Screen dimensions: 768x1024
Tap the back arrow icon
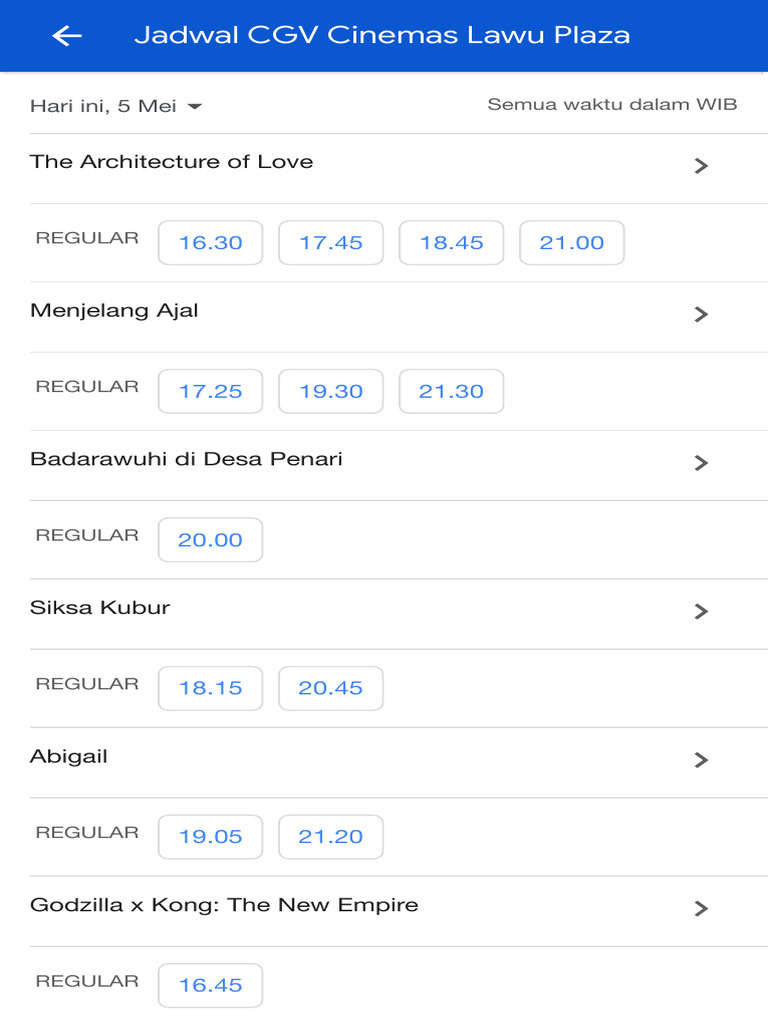coord(67,36)
